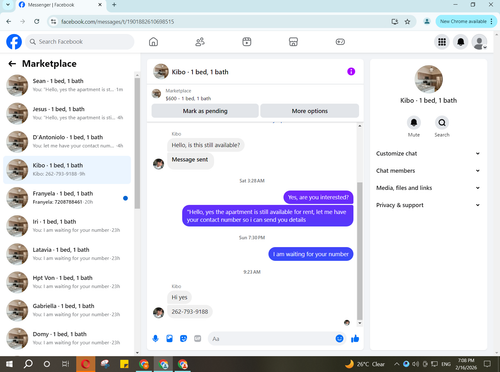Send a thumbs-up like

(x=355, y=339)
